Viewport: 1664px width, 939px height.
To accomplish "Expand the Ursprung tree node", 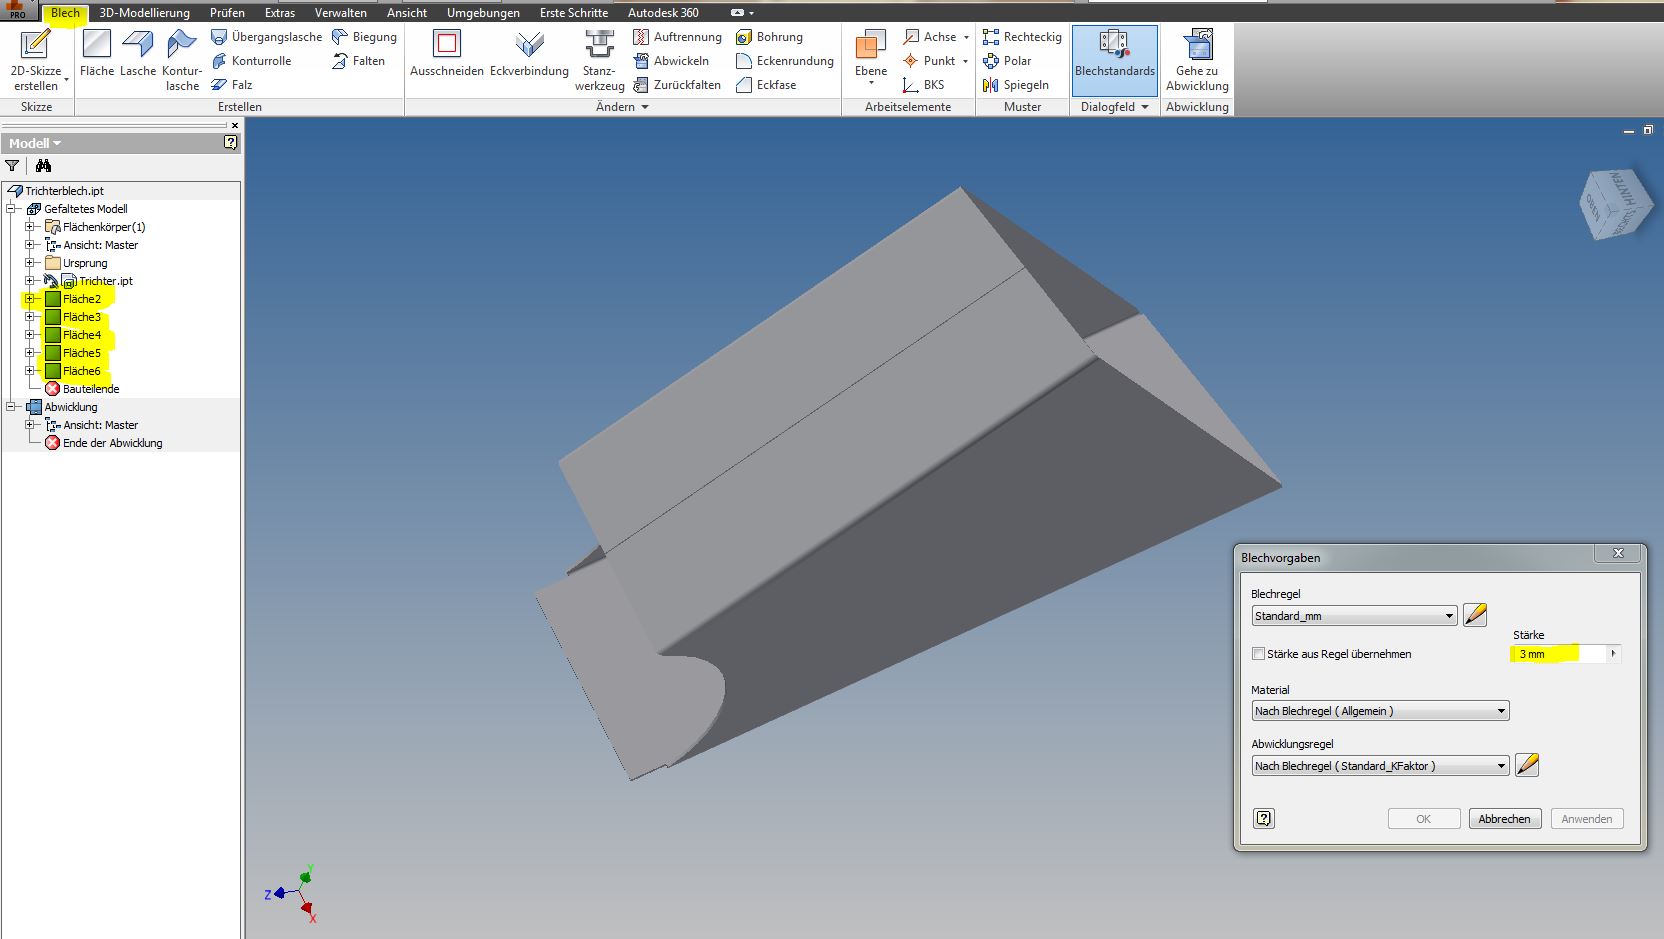I will 30,263.
